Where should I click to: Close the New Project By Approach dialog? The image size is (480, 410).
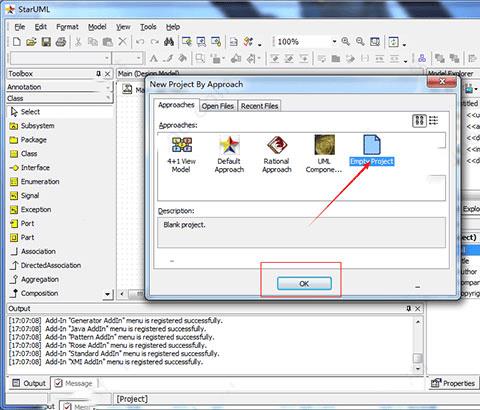pos(442,81)
